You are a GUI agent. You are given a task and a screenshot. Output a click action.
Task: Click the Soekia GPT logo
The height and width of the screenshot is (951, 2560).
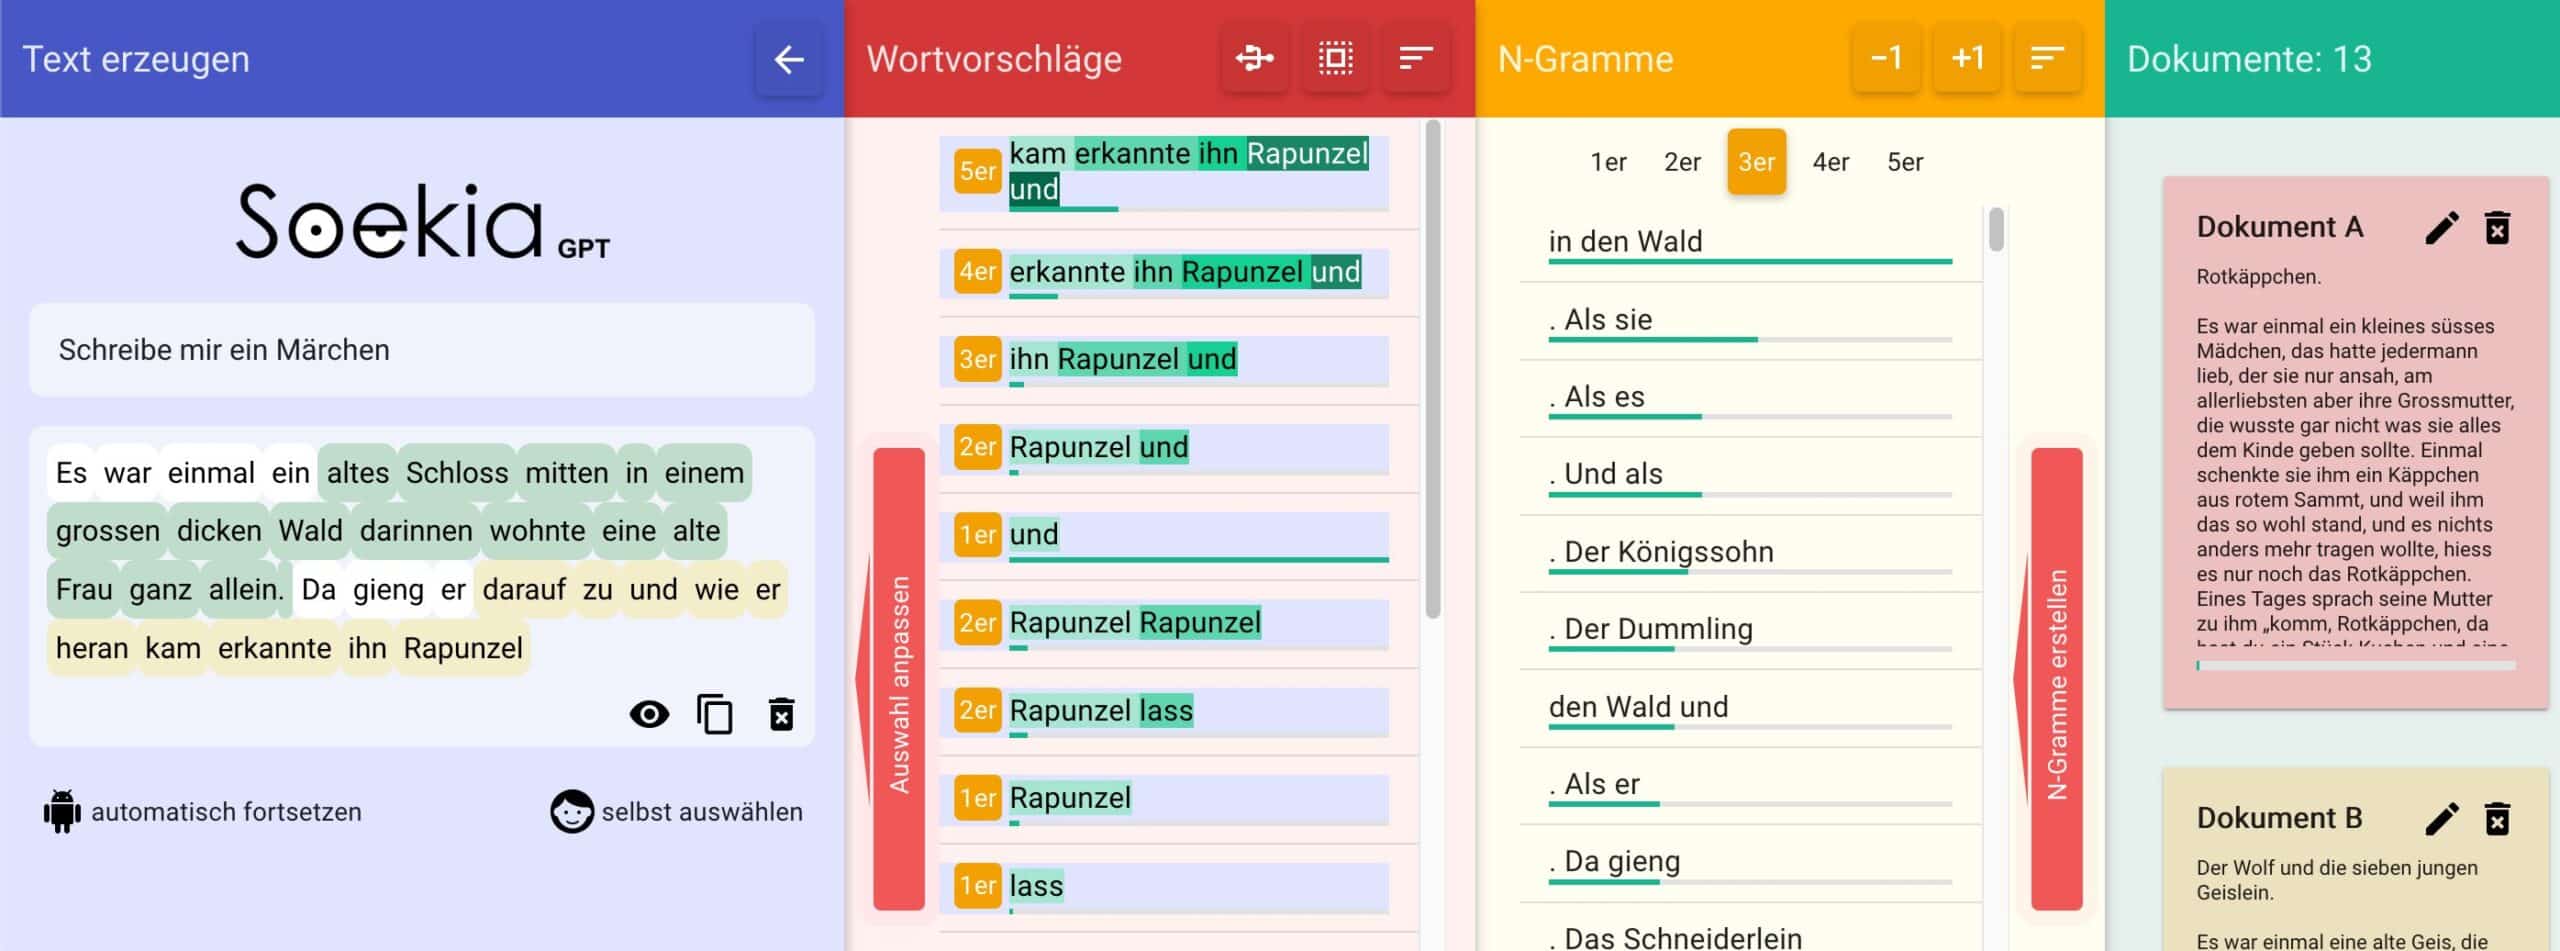point(422,222)
